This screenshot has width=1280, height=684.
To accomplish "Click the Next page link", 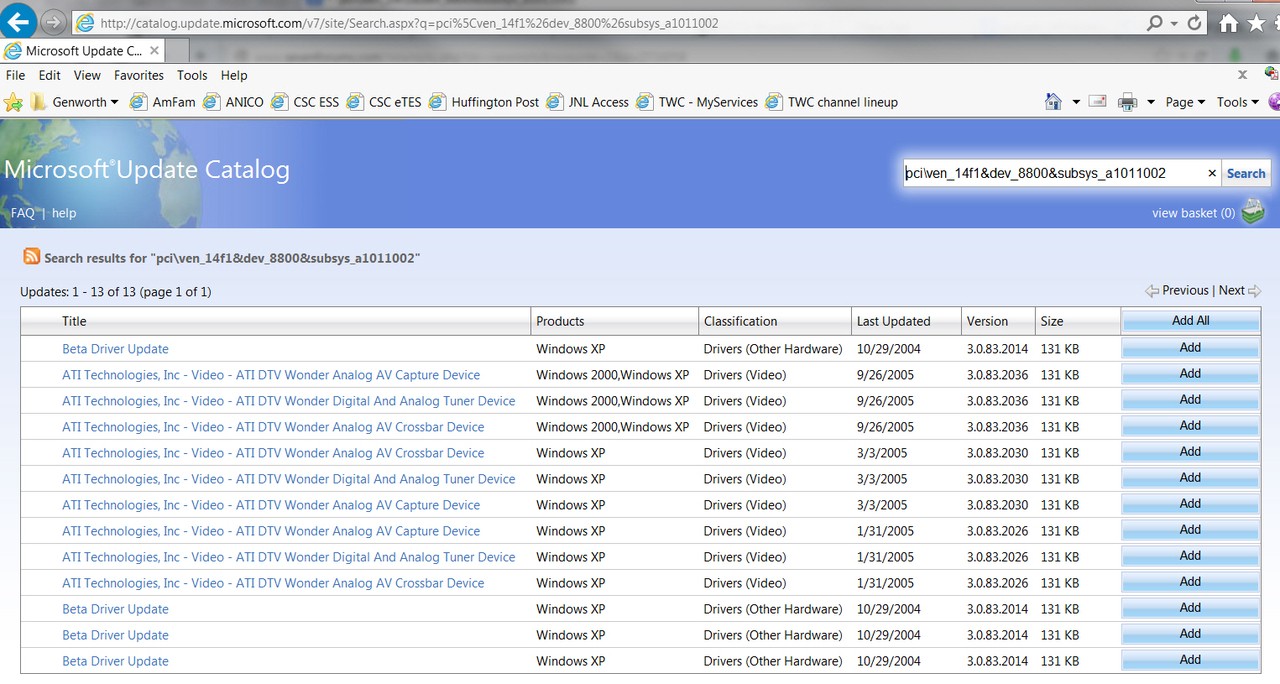I will coord(1232,290).
